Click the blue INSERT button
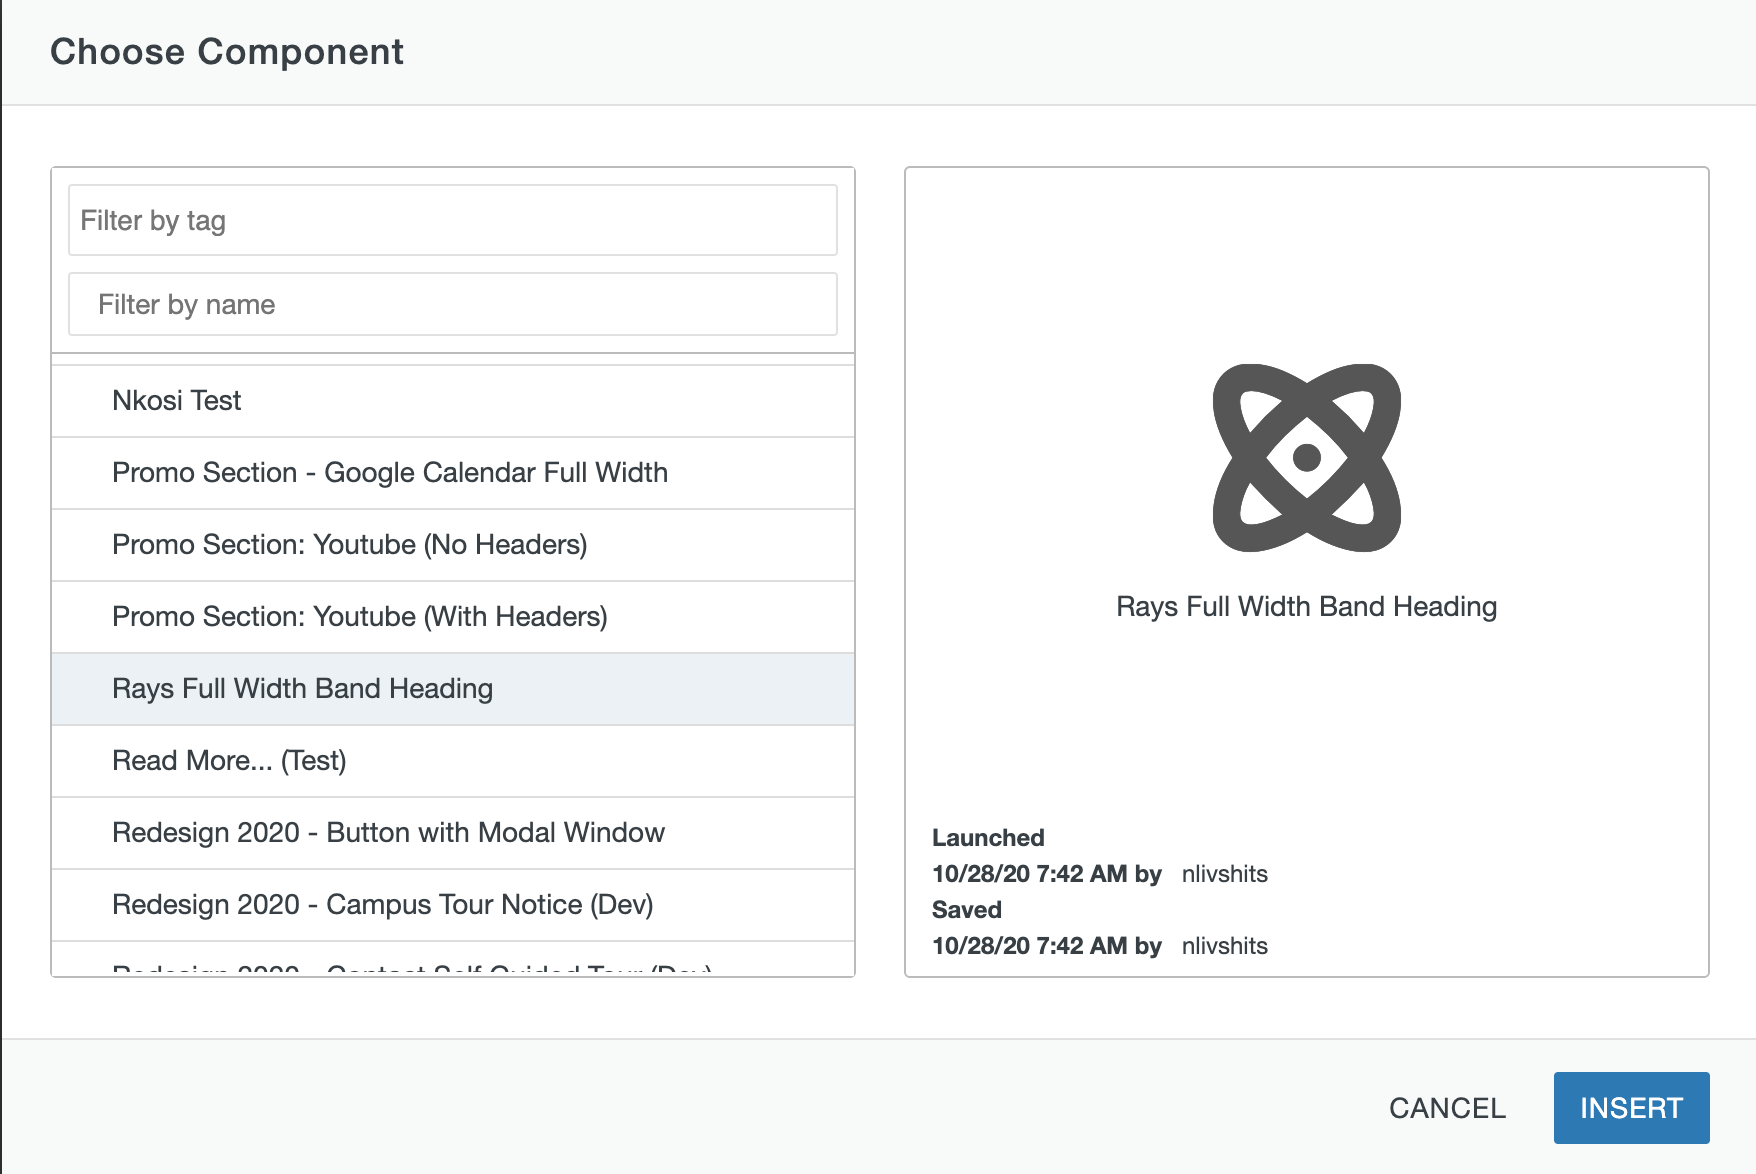 [1630, 1108]
